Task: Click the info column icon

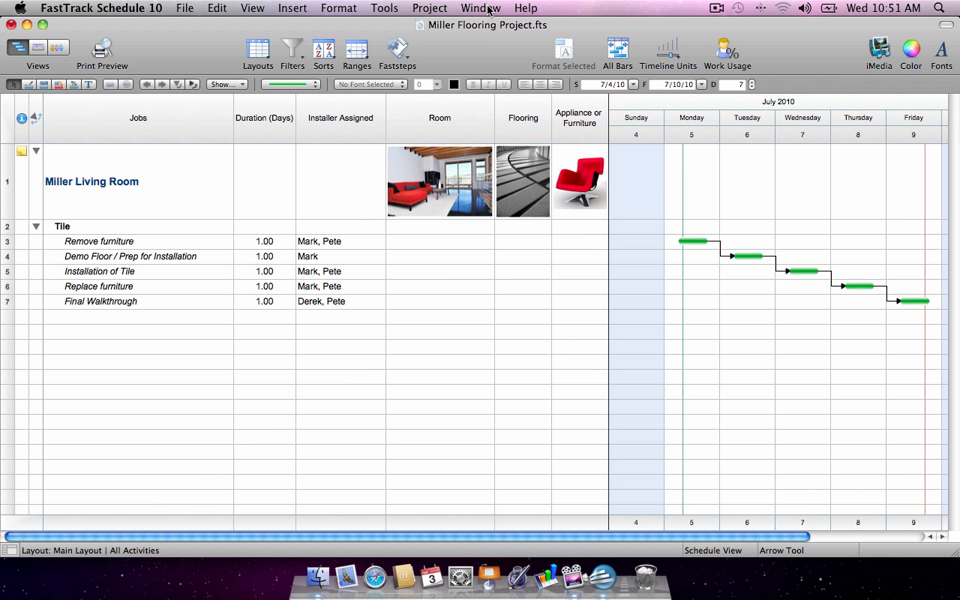Action: (x=21, y=118)
